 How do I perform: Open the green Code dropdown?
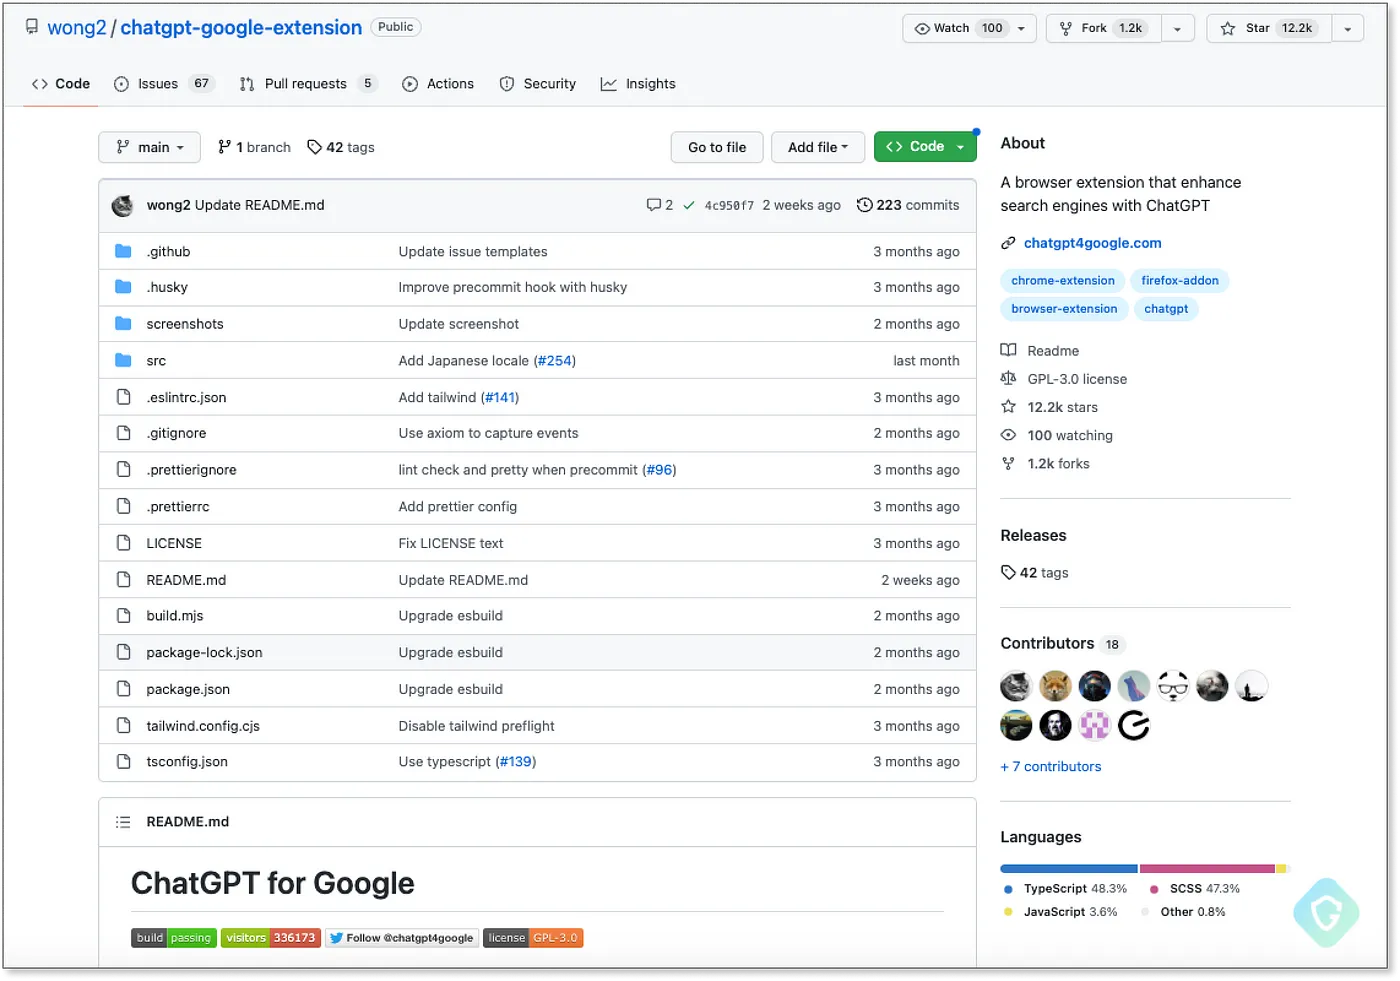(x=925, y=147)
